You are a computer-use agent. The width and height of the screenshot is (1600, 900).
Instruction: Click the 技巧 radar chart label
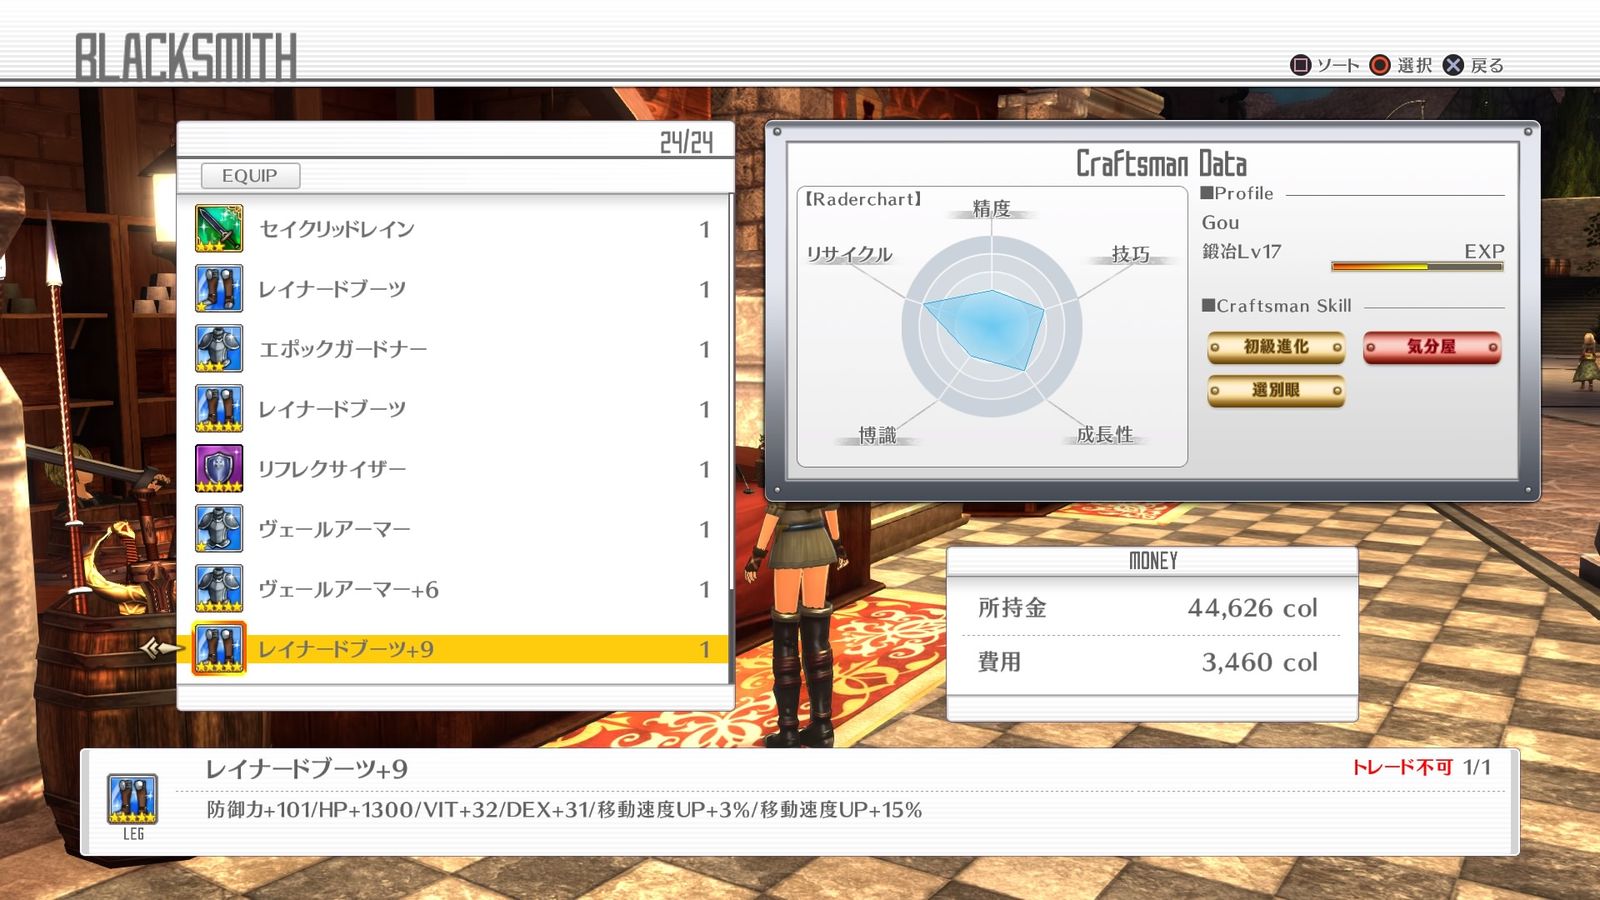tap(1131, 254)
